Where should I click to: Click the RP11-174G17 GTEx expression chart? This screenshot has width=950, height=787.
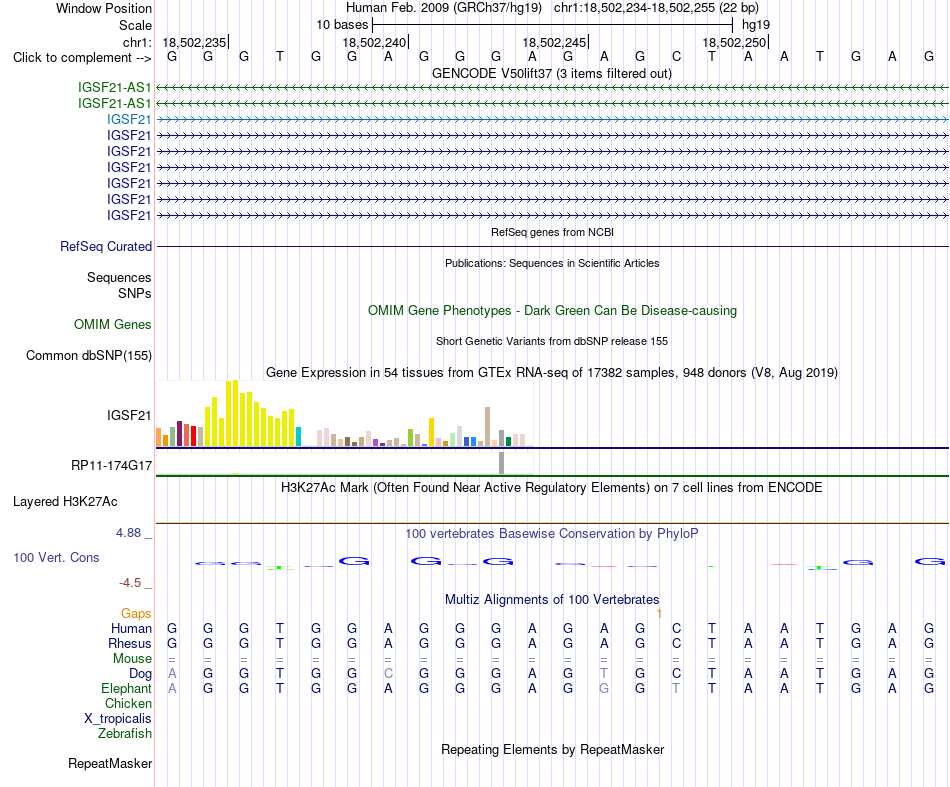pyautogui.click(x=345, y=463)
